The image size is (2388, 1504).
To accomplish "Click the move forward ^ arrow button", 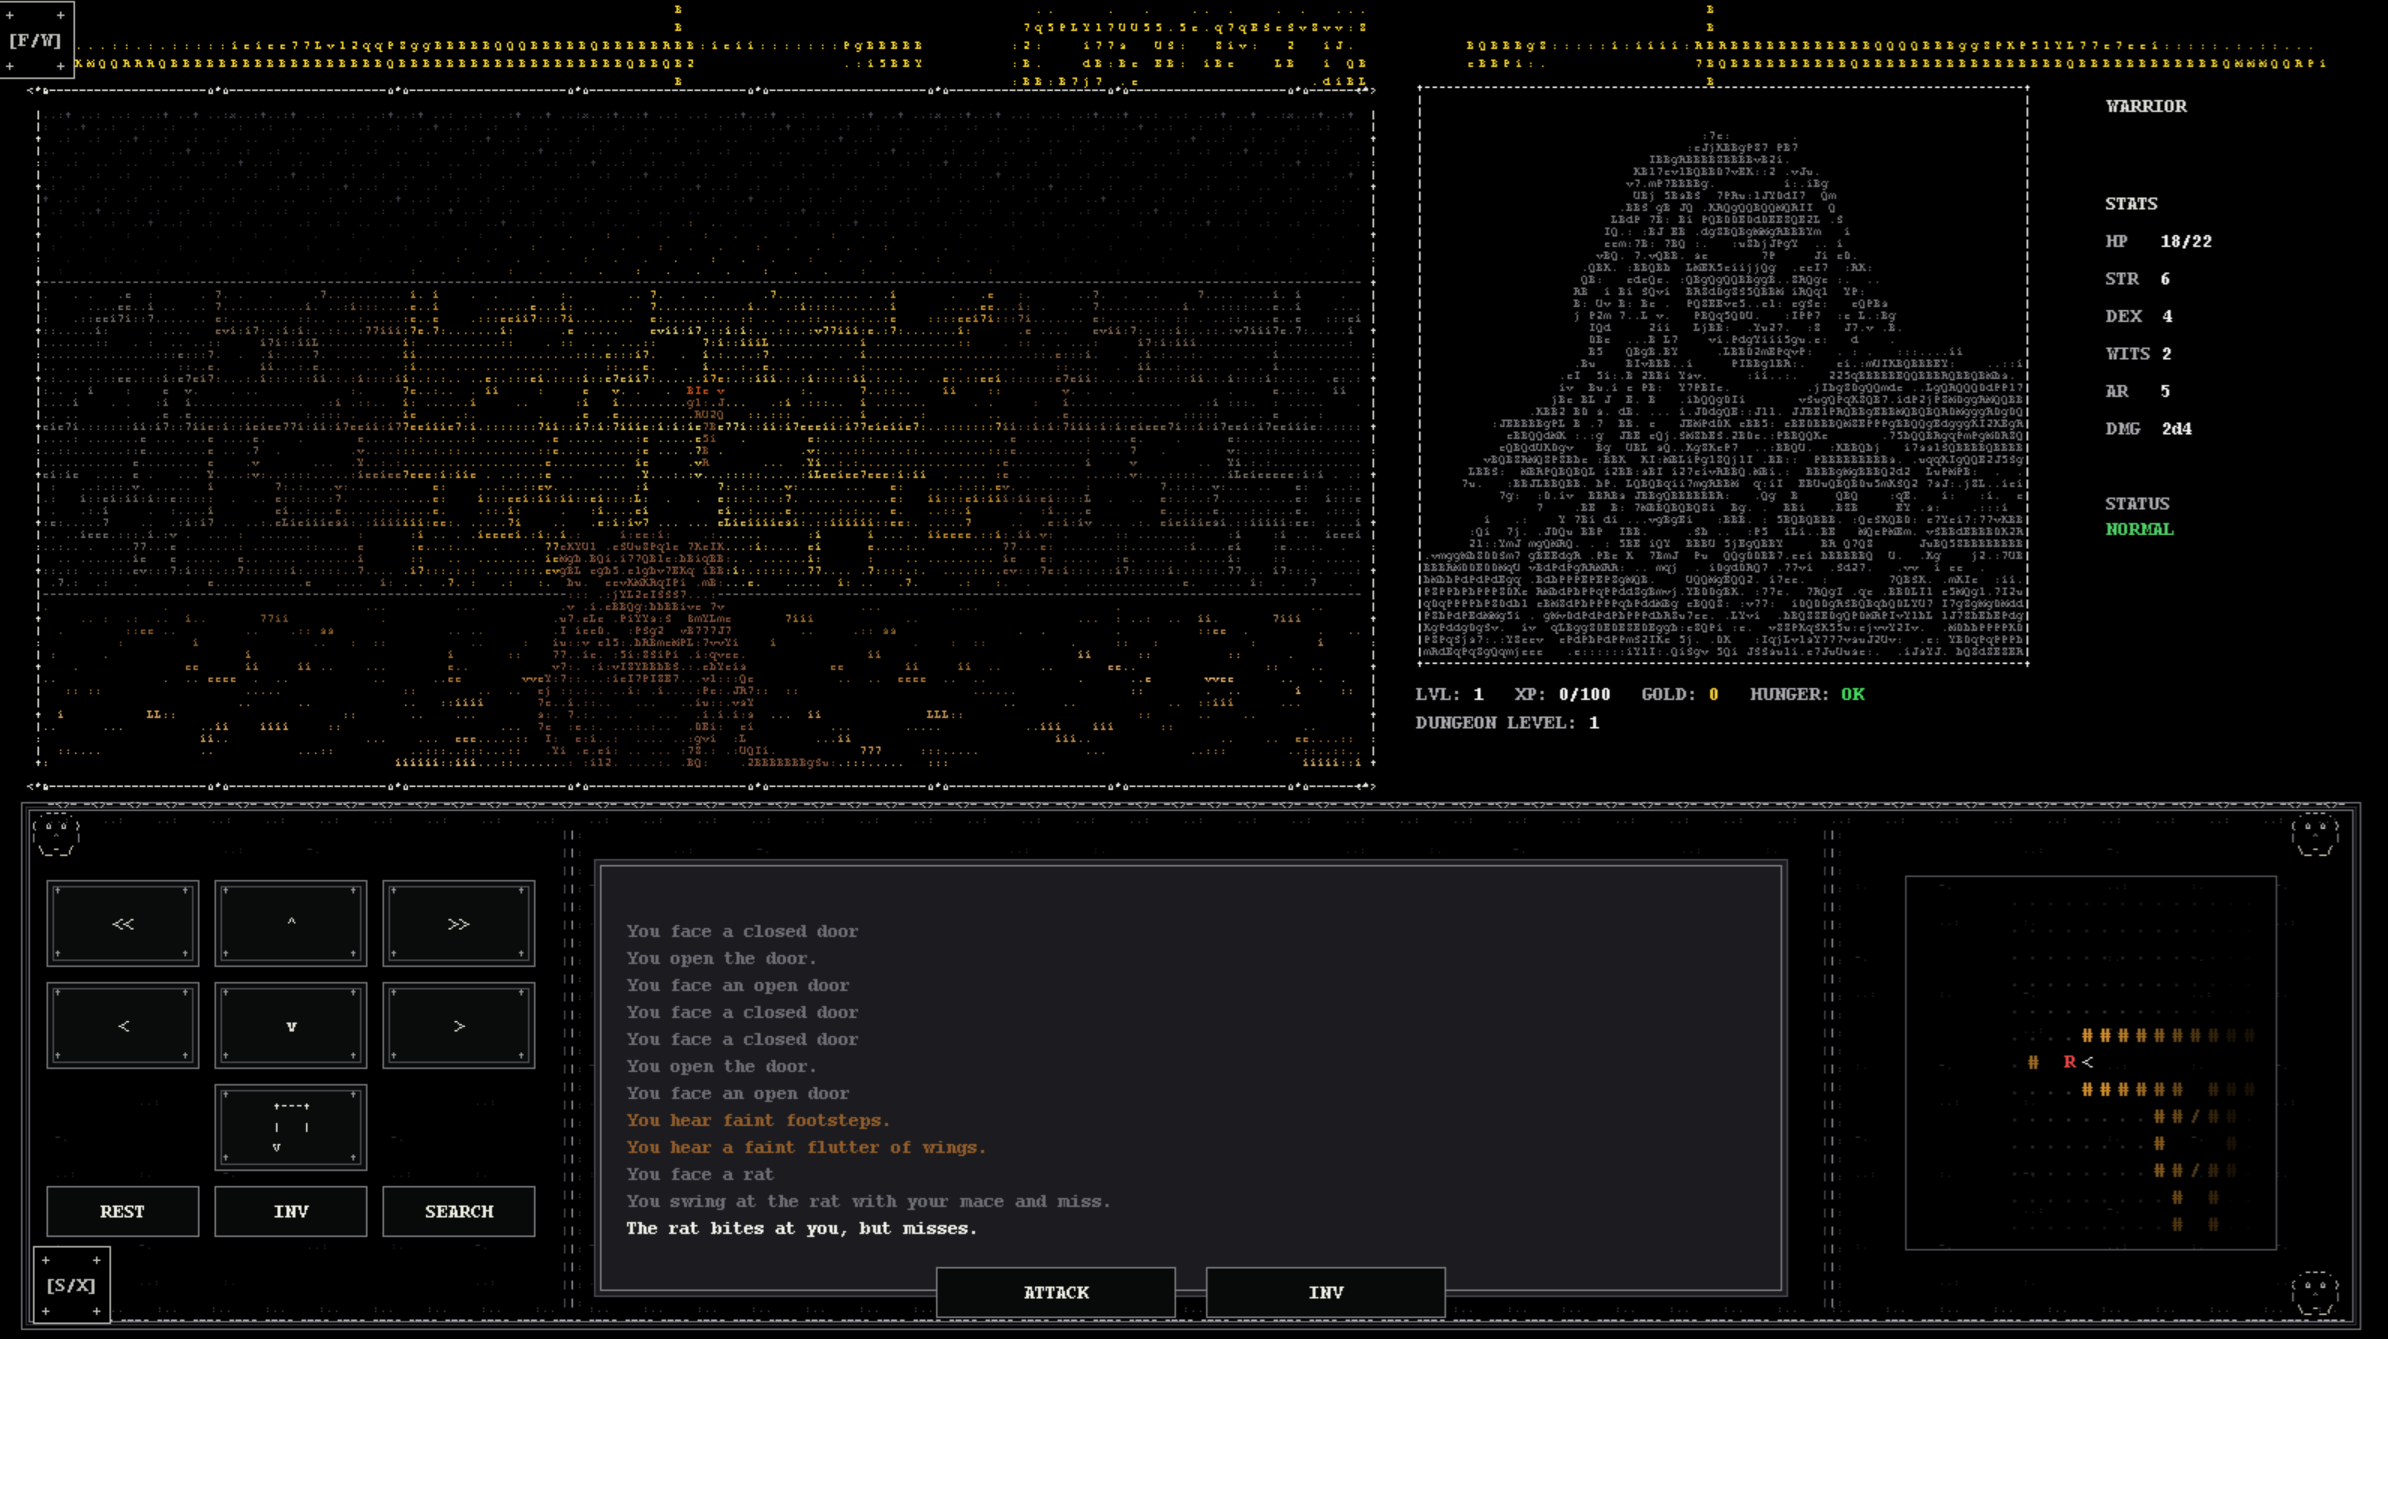I will click(290, 923).
